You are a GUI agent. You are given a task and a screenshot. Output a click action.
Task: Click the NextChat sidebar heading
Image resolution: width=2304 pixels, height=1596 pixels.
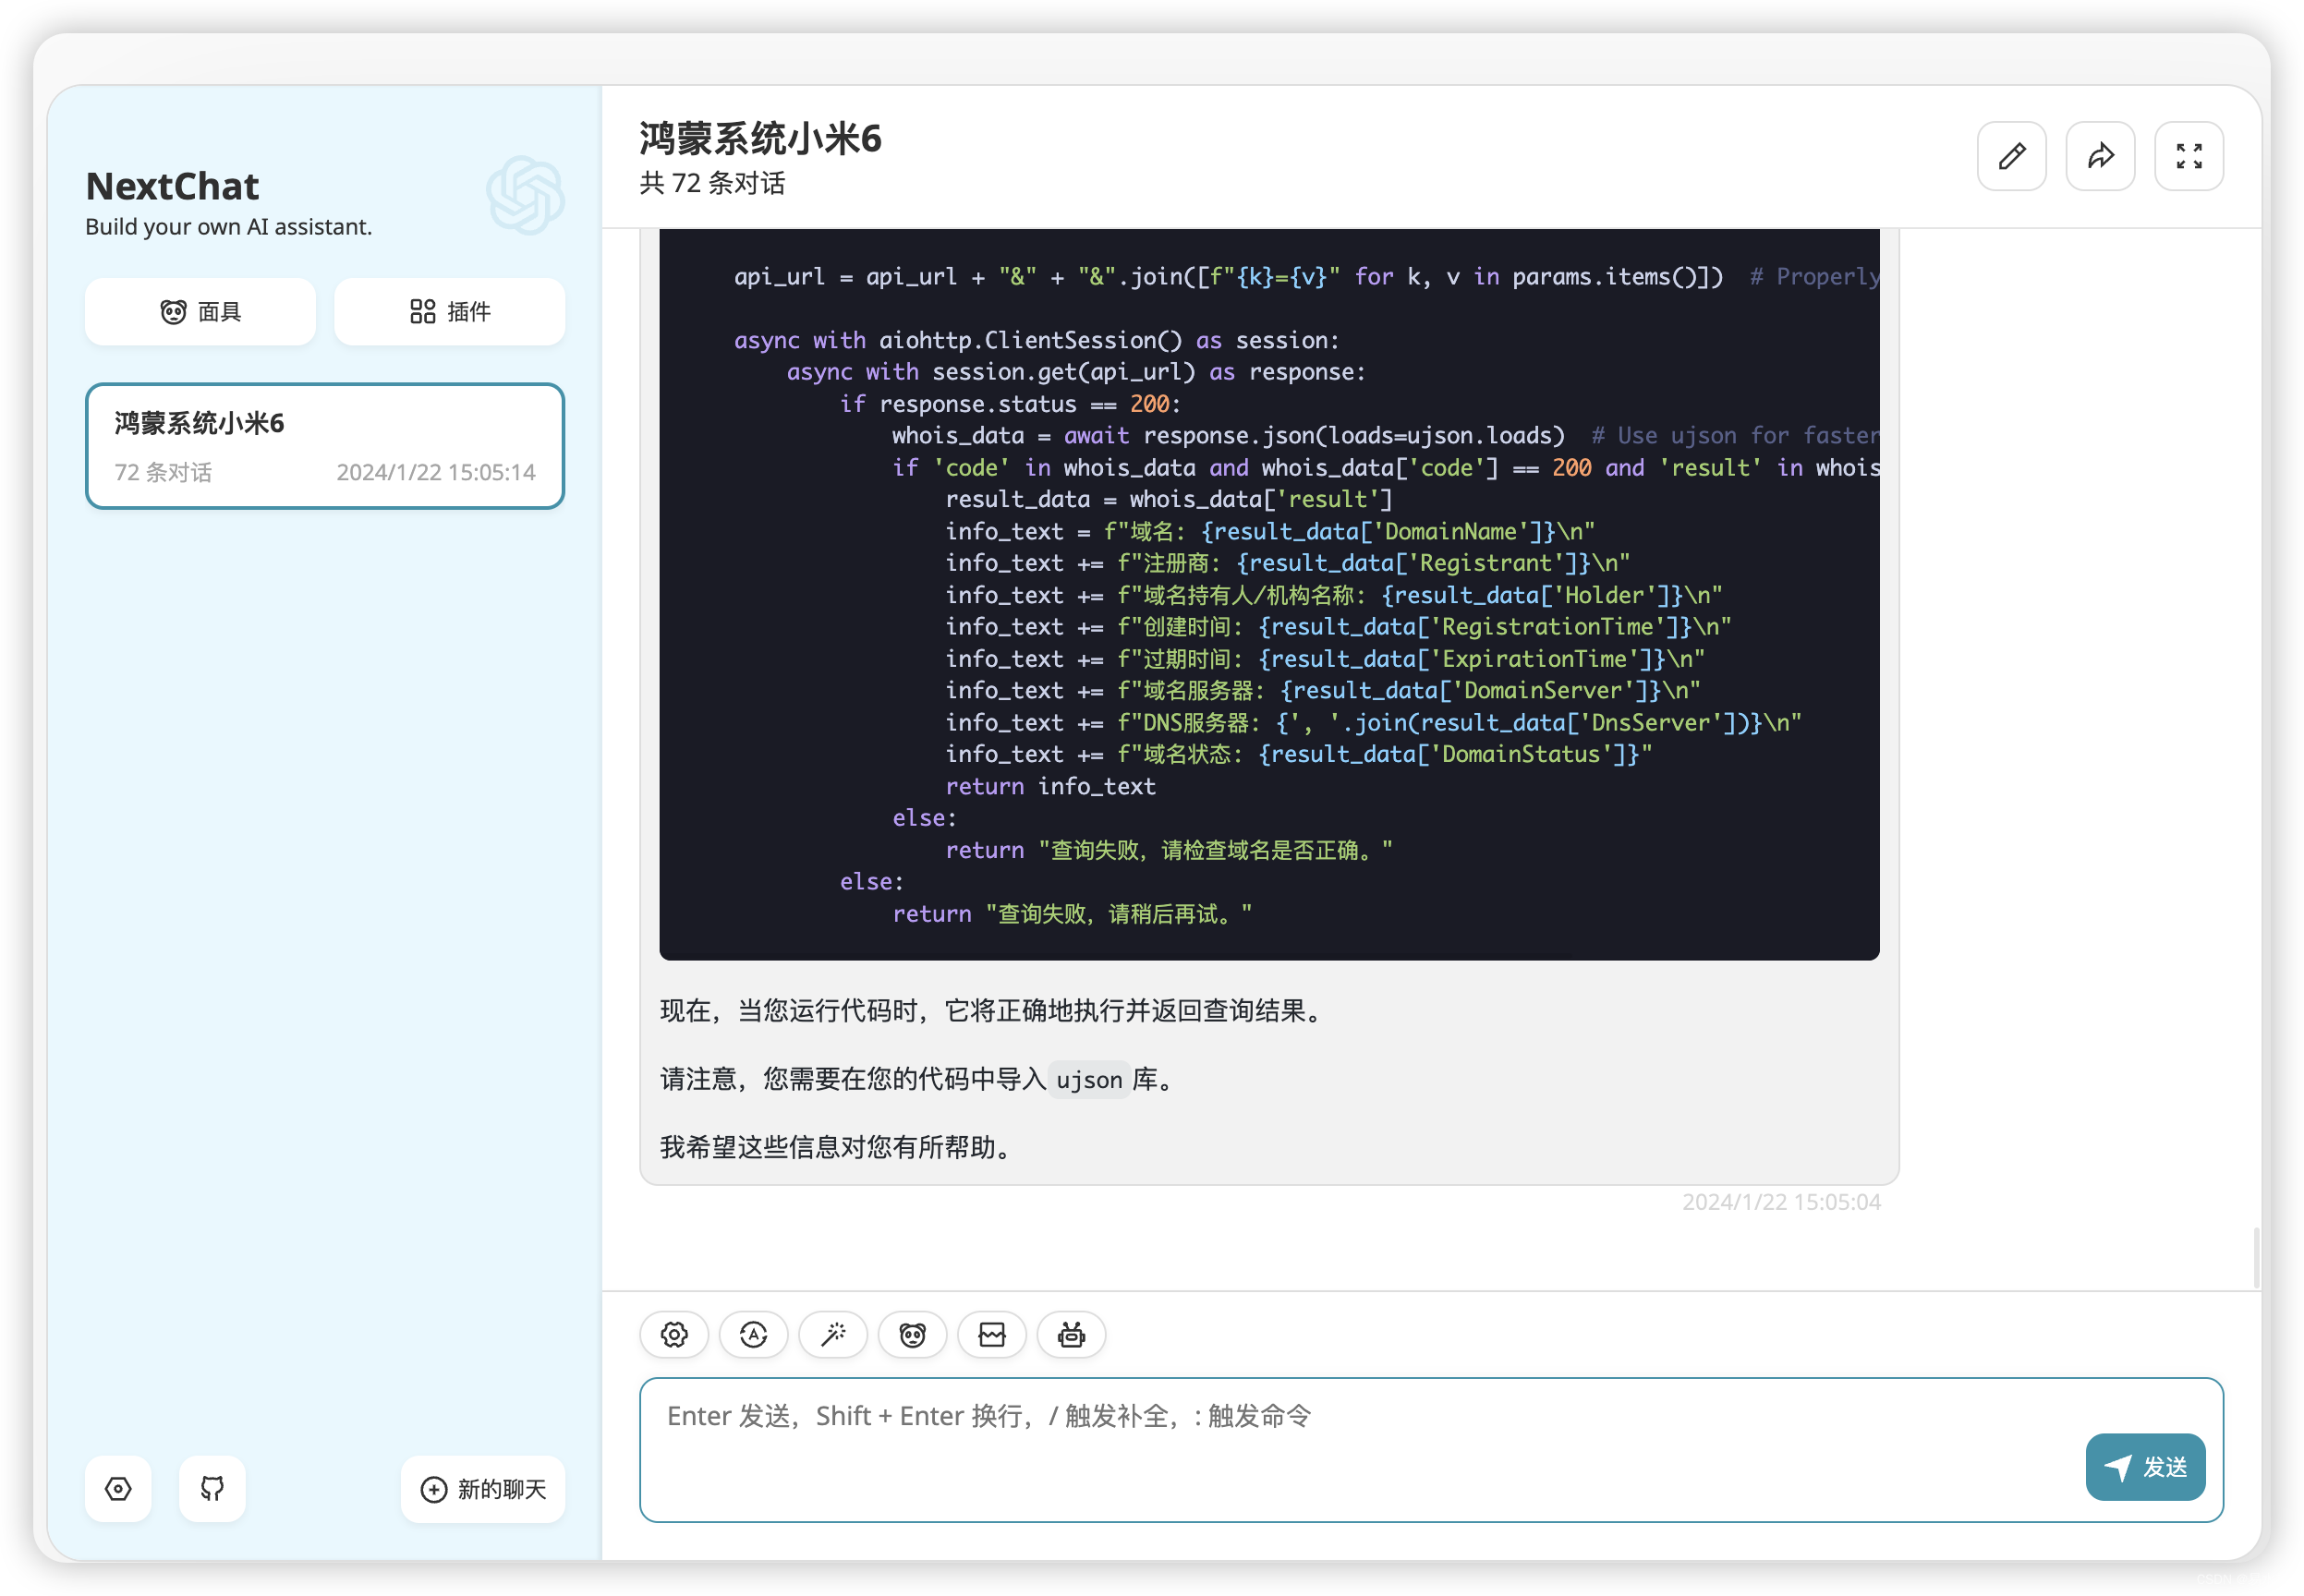(172, 187)
